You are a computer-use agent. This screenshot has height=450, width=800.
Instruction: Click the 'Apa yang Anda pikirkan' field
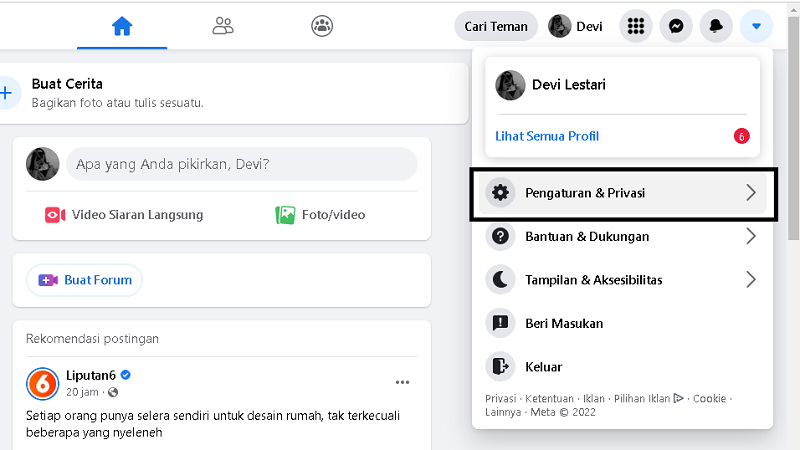[x=241, y=164]
